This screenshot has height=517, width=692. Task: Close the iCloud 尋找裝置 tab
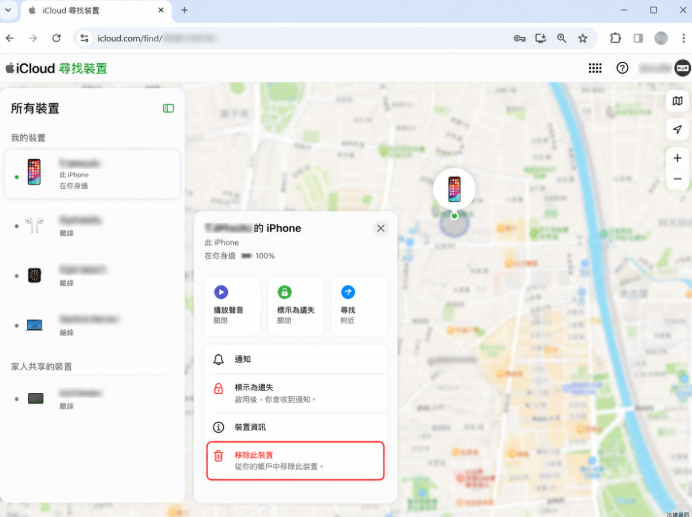[x=161, y=10]
